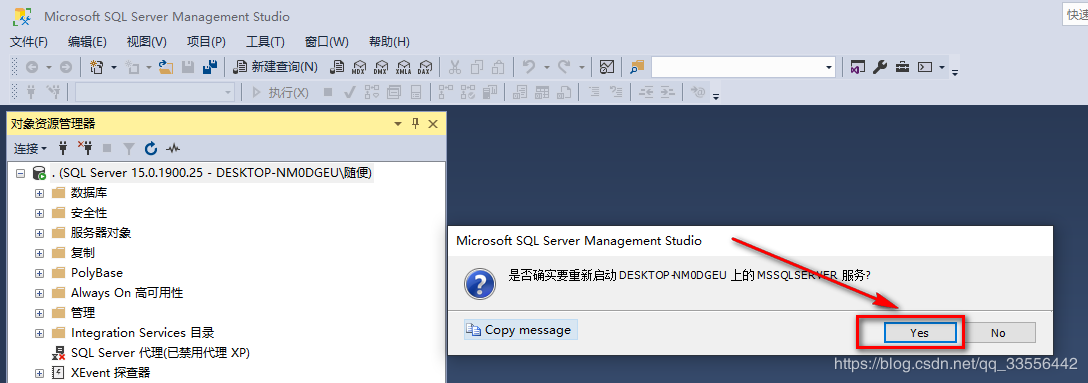Image resolution: width=1088 pixels, height=383 pixels.
Task: Expand the 复制 folder
Action: 40,253
